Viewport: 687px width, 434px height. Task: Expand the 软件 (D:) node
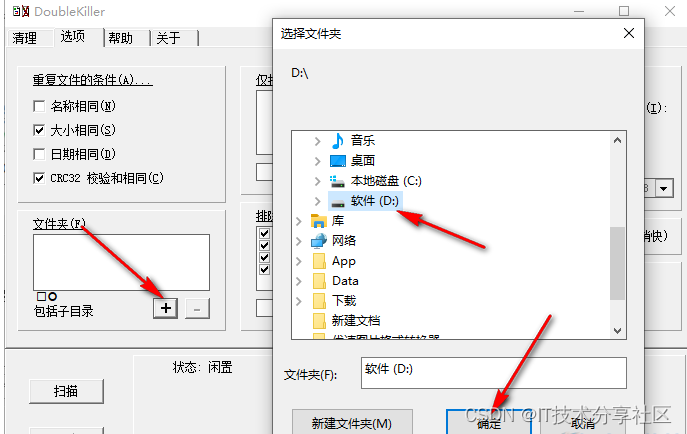pyautogui.click(x=318, y=201)
